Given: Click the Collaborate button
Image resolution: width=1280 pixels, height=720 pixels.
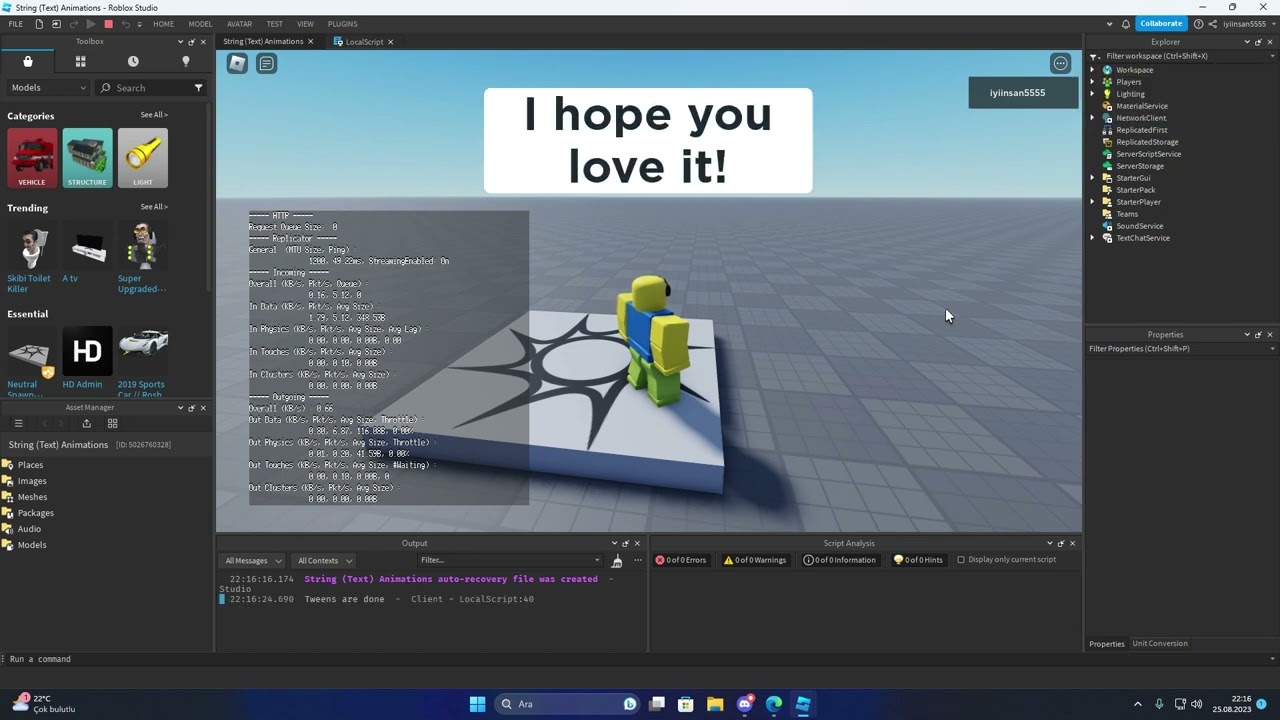Looking at the screenshot, I should [x=1161, y=24].
